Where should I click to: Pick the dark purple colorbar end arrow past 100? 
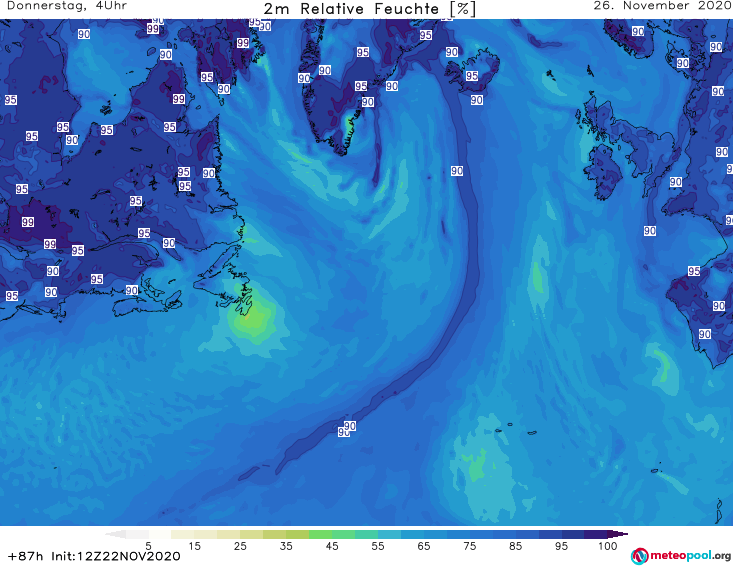618,535
